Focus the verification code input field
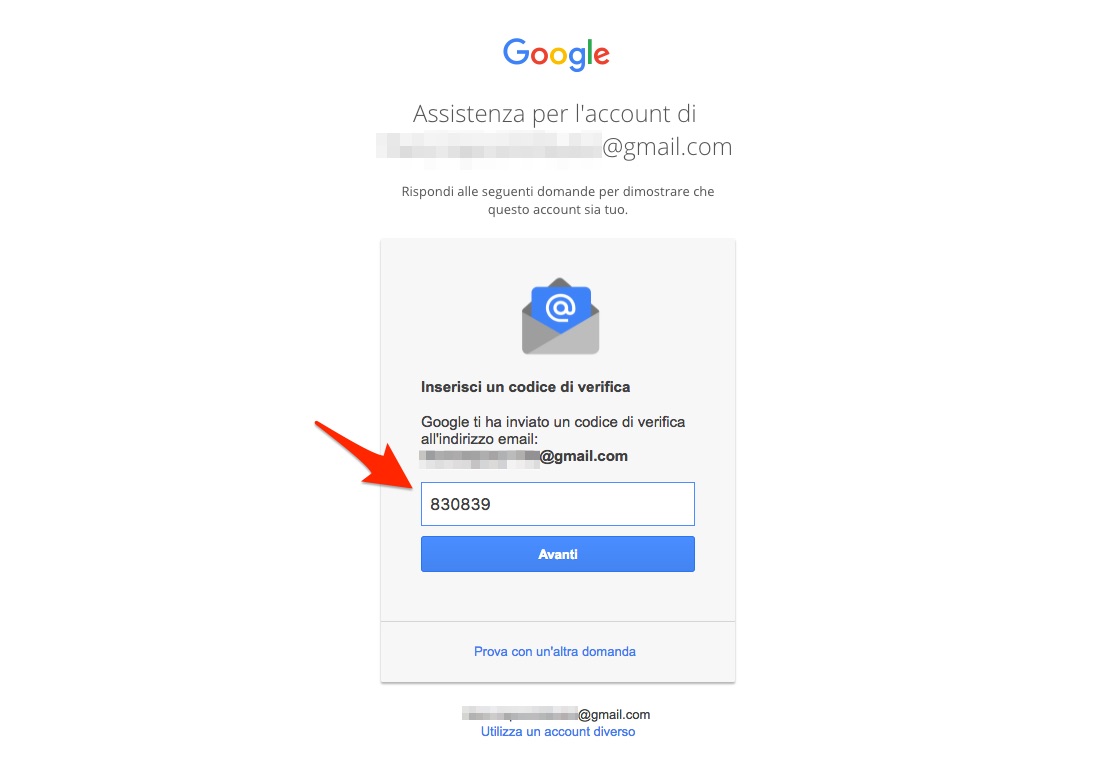The width and height of the screenshot is (1114, 776). [x=558, y=504]
